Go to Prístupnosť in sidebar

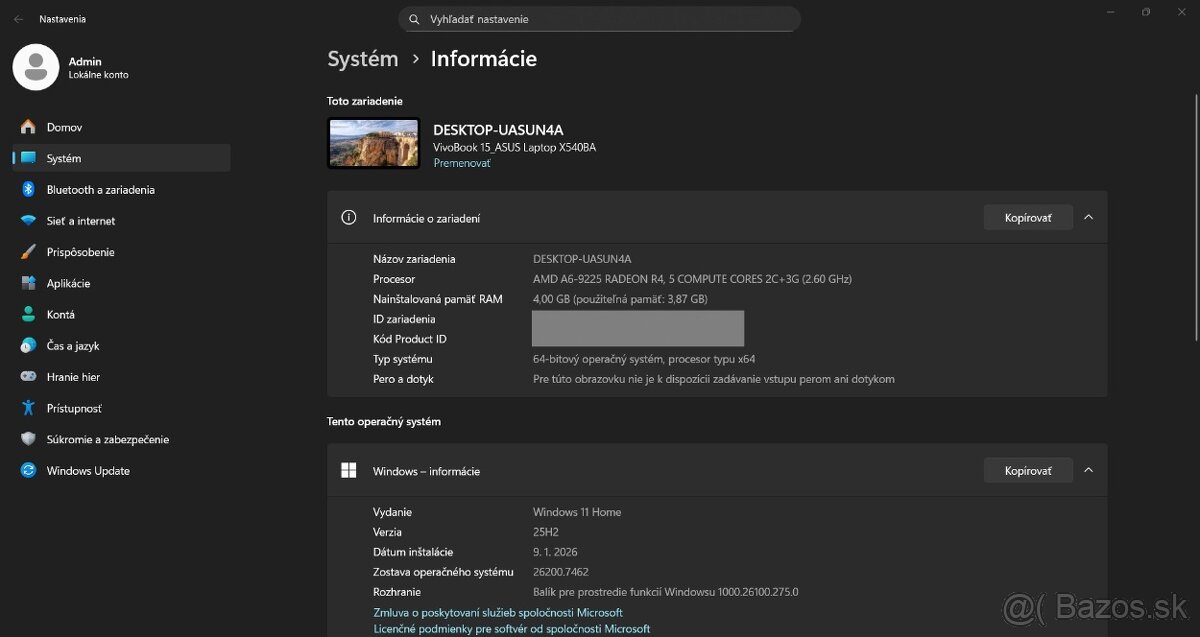(x=73, y=408)
